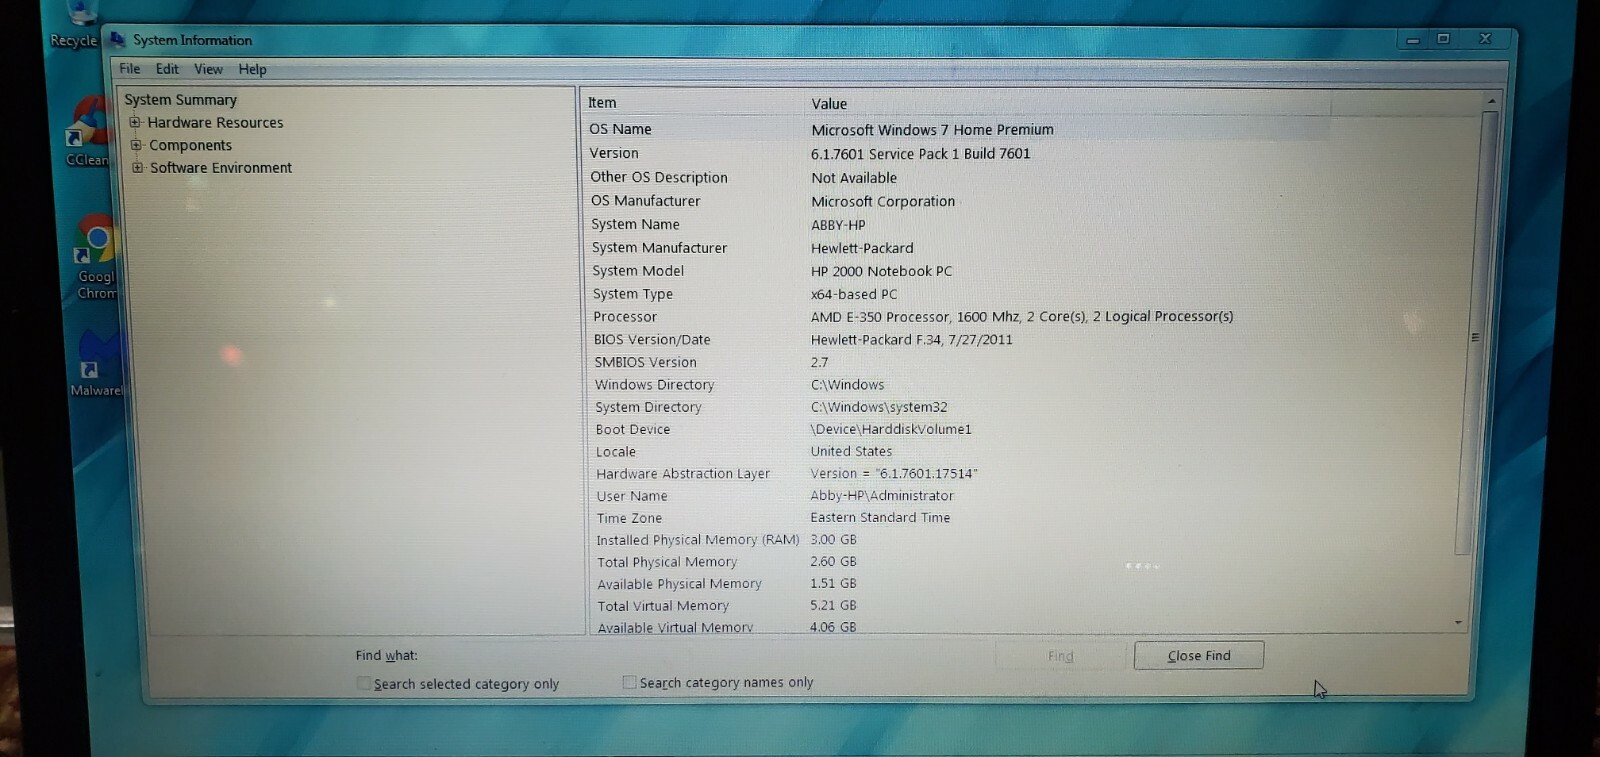This screenshot has height=757, width=1600.
Task: Select the System Model row item
Action: click(638, 270)
